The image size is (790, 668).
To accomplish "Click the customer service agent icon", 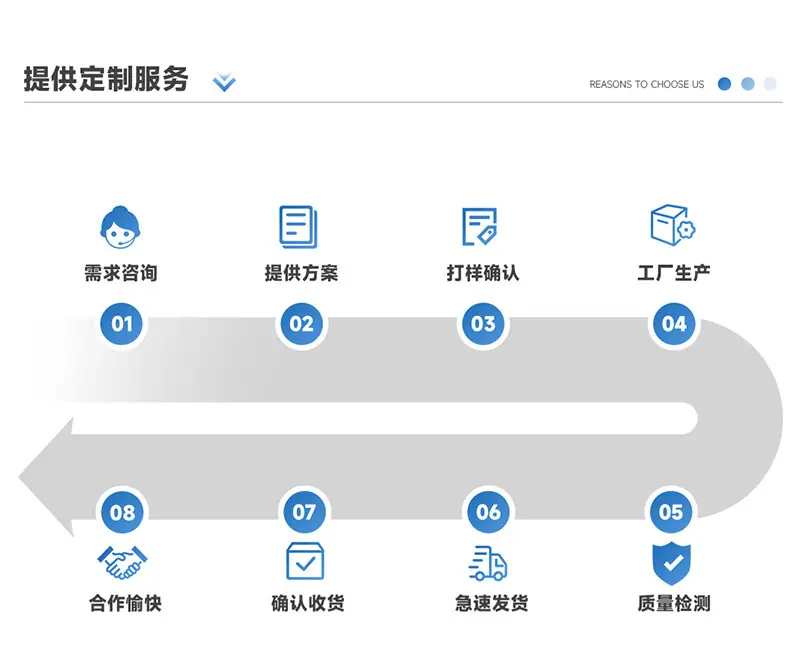I will [x=120, y=227].
